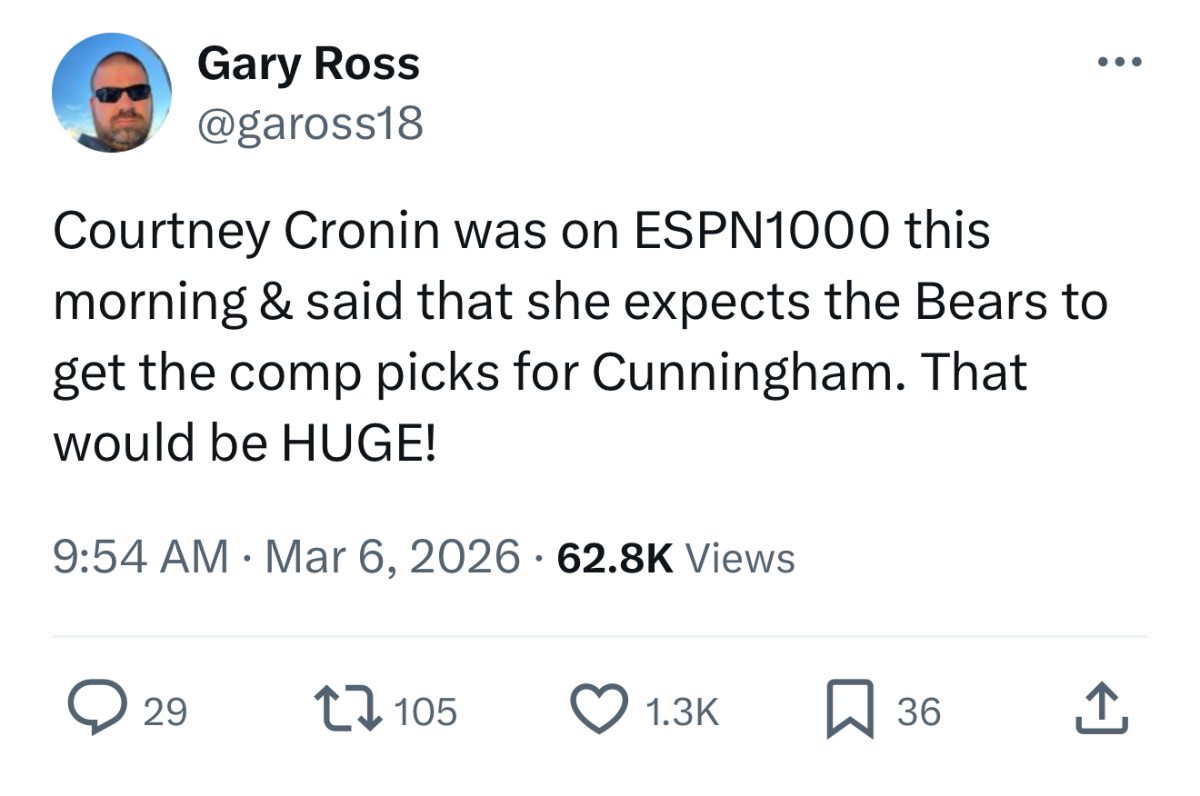
Task: Click the 1.3K likes count
Action: [x=683, y=712]
